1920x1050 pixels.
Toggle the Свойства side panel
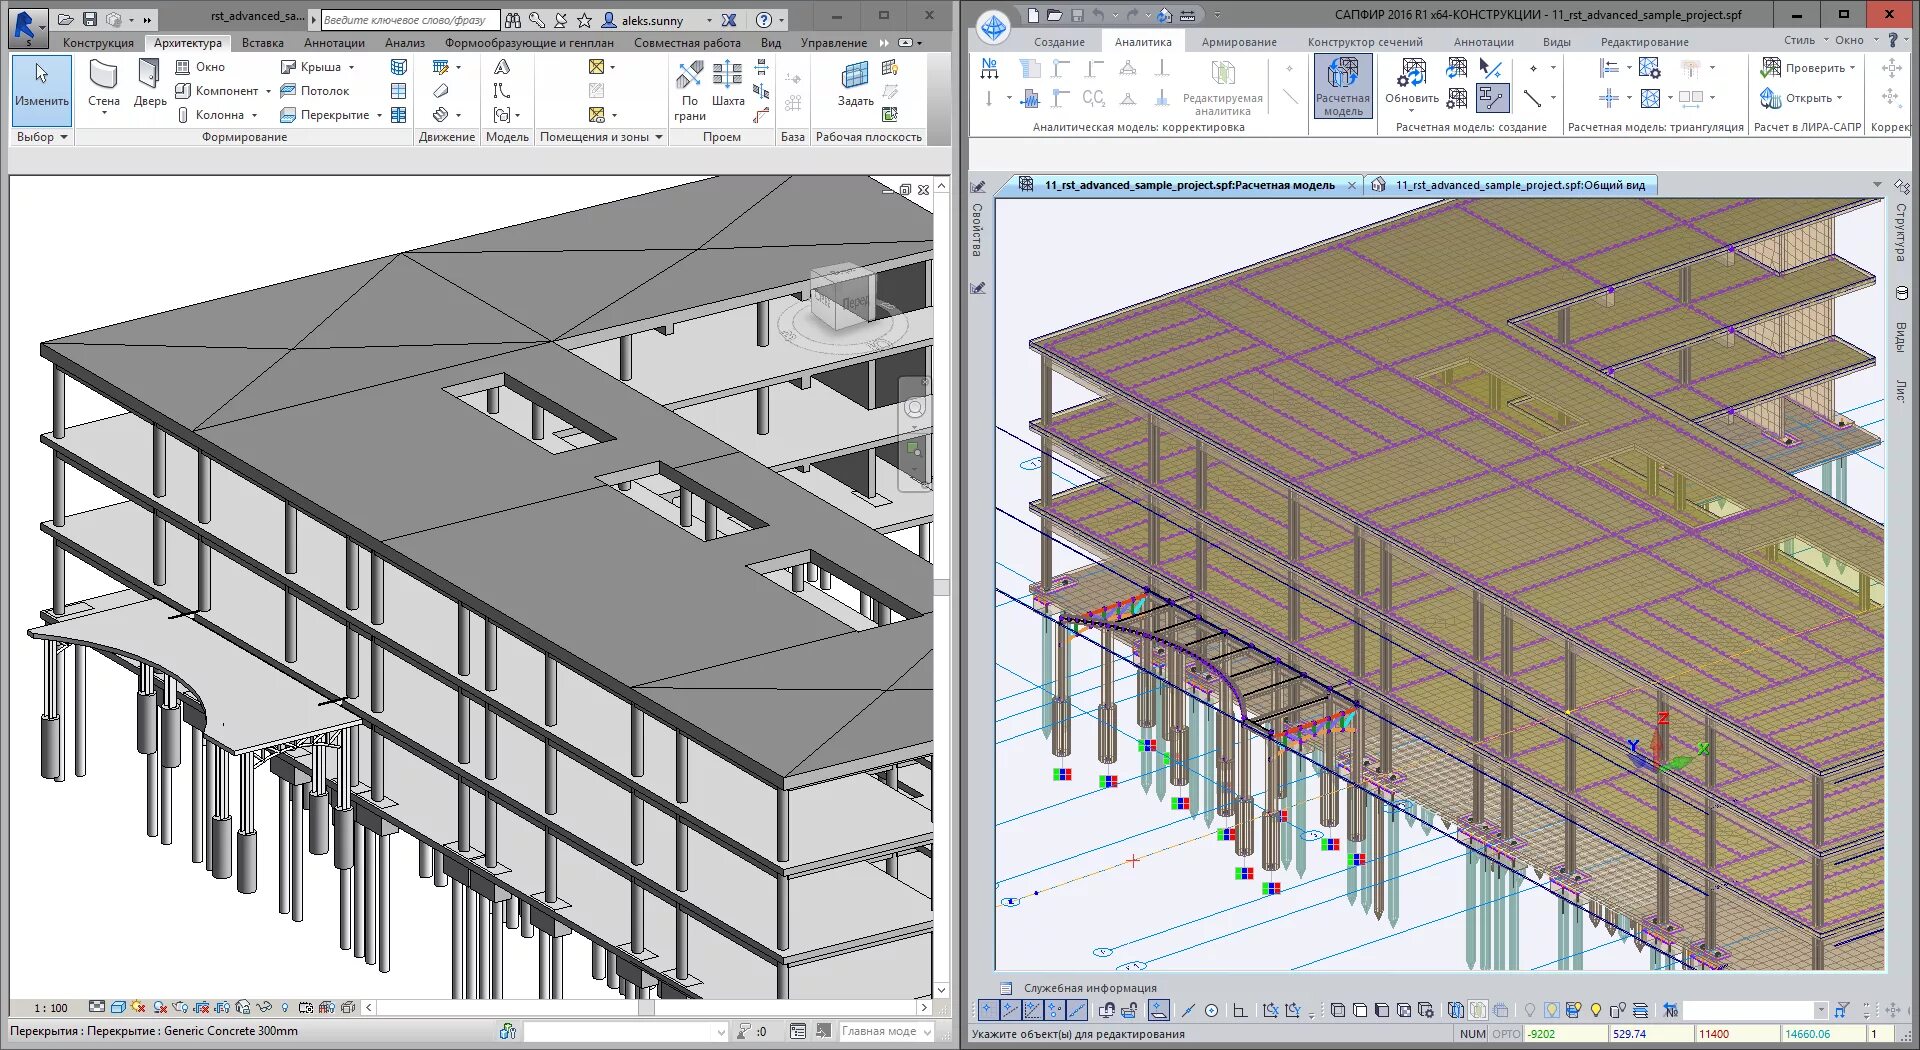(977, 231)
